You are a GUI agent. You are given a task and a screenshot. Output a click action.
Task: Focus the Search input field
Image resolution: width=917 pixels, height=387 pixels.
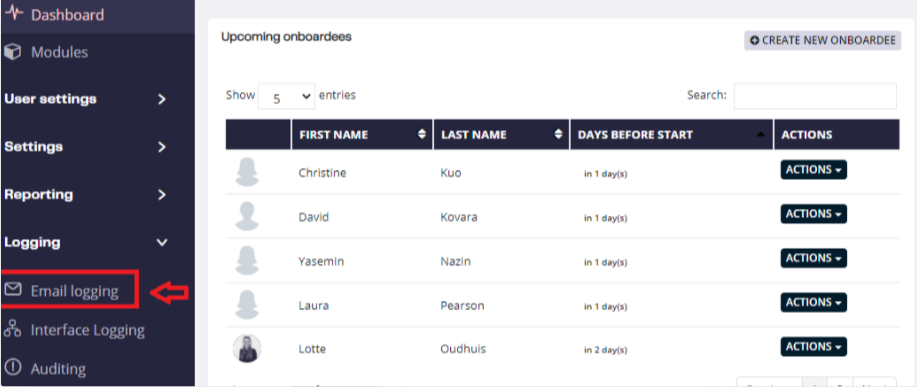pyautogui.click(x=815, y=96)
